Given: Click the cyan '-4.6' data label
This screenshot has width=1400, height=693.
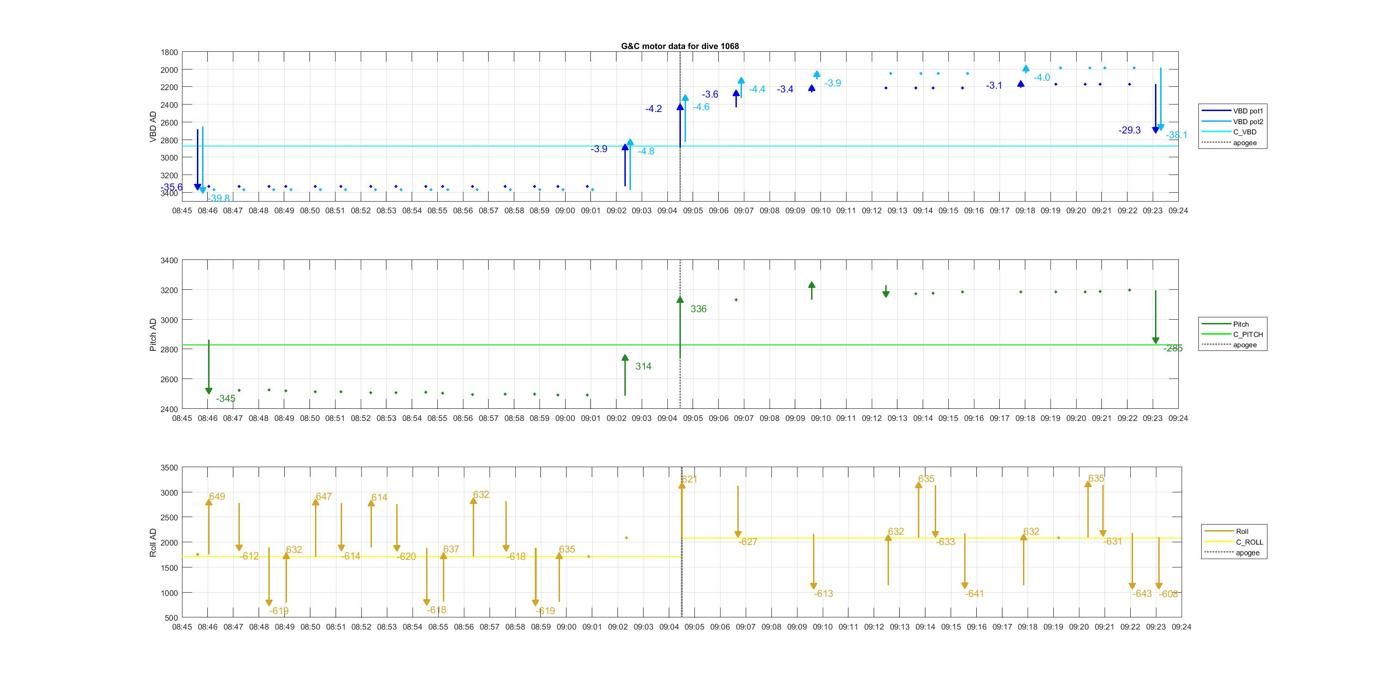Looking at the screenshot, I should point(701,107).
